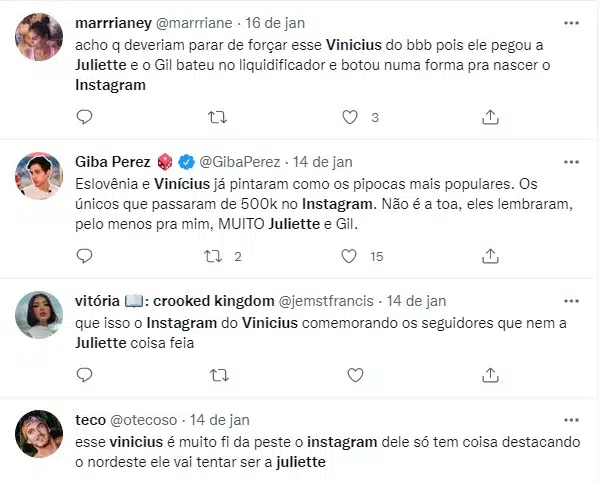Image resolution: width=611 pixels, height=483 pixels.
Task: Like Giba Perez's tweet with 15 likes
Action: pyautogui.click(x=350, y=256)
